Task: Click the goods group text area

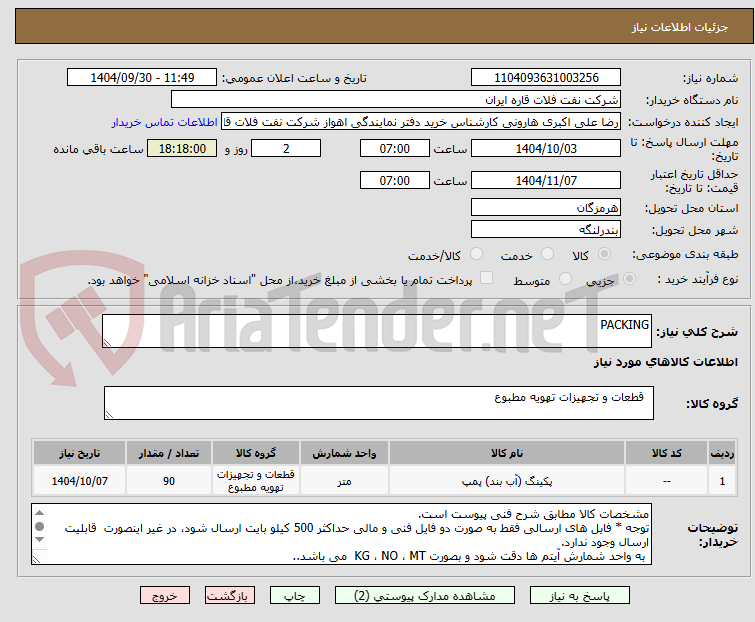Action: (x=378, y=403)
